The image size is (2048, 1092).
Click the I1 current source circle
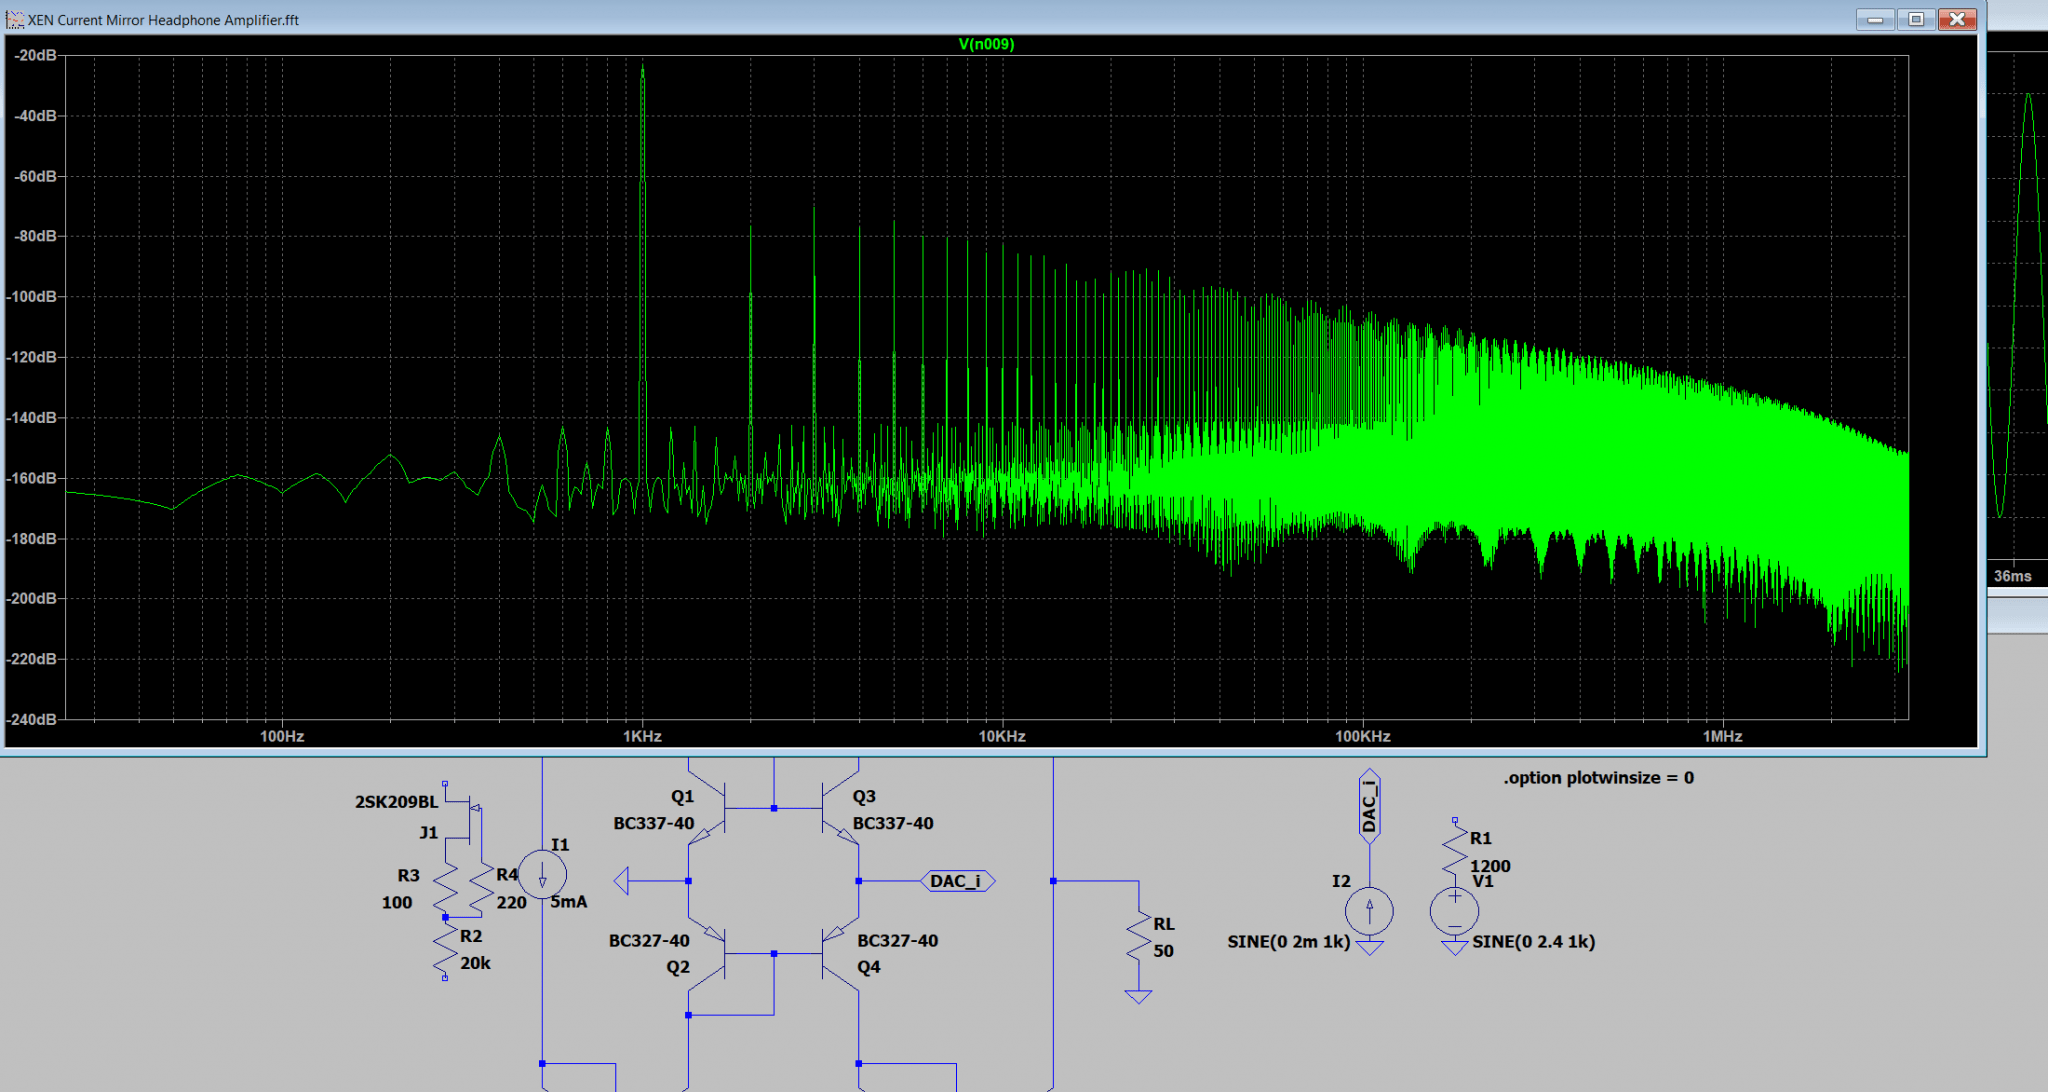(542, 875)
